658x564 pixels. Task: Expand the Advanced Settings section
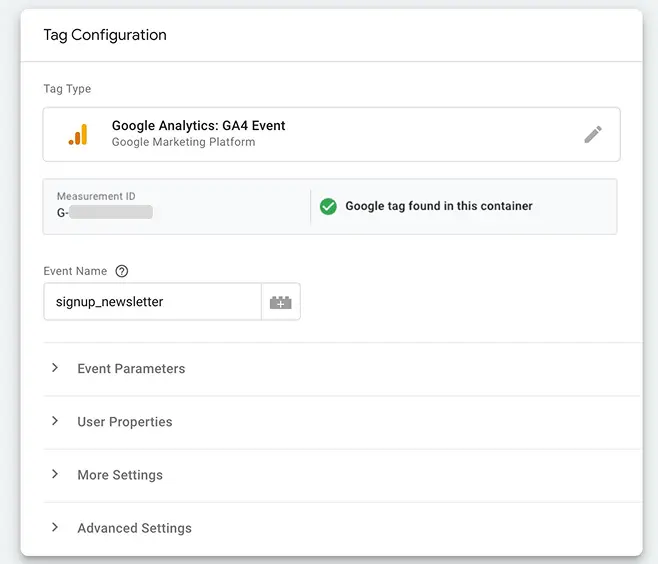(x=342, y=528)
